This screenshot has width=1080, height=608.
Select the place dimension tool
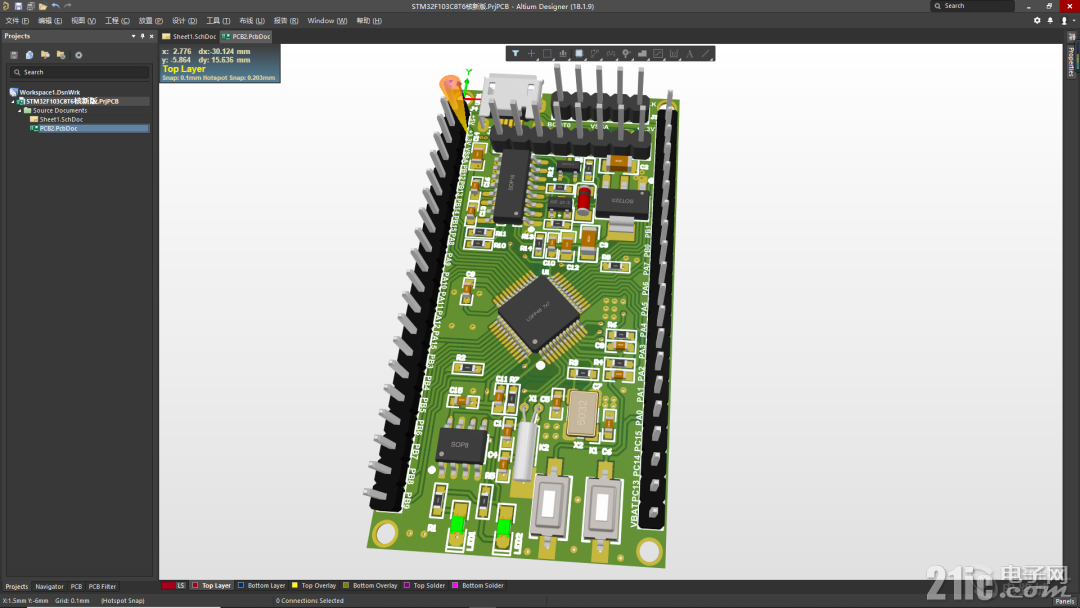point(674,53)
